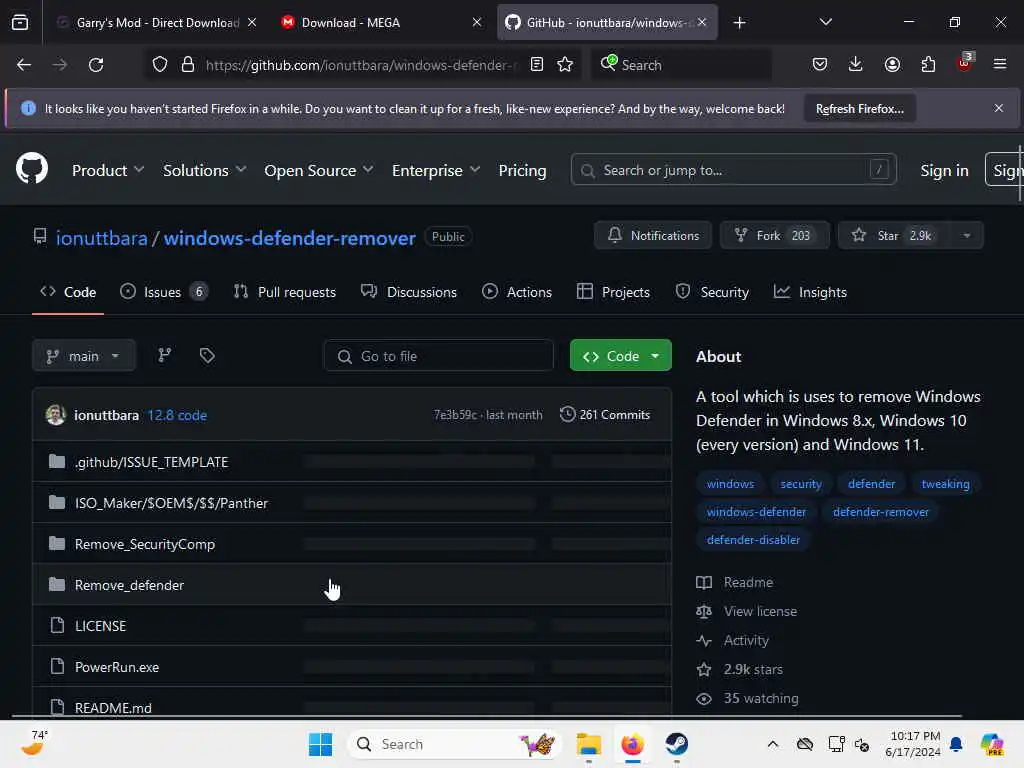Open the Remove_SecurityComp folder
This screenshot has width=1024, height=768.
pos(145,544)
